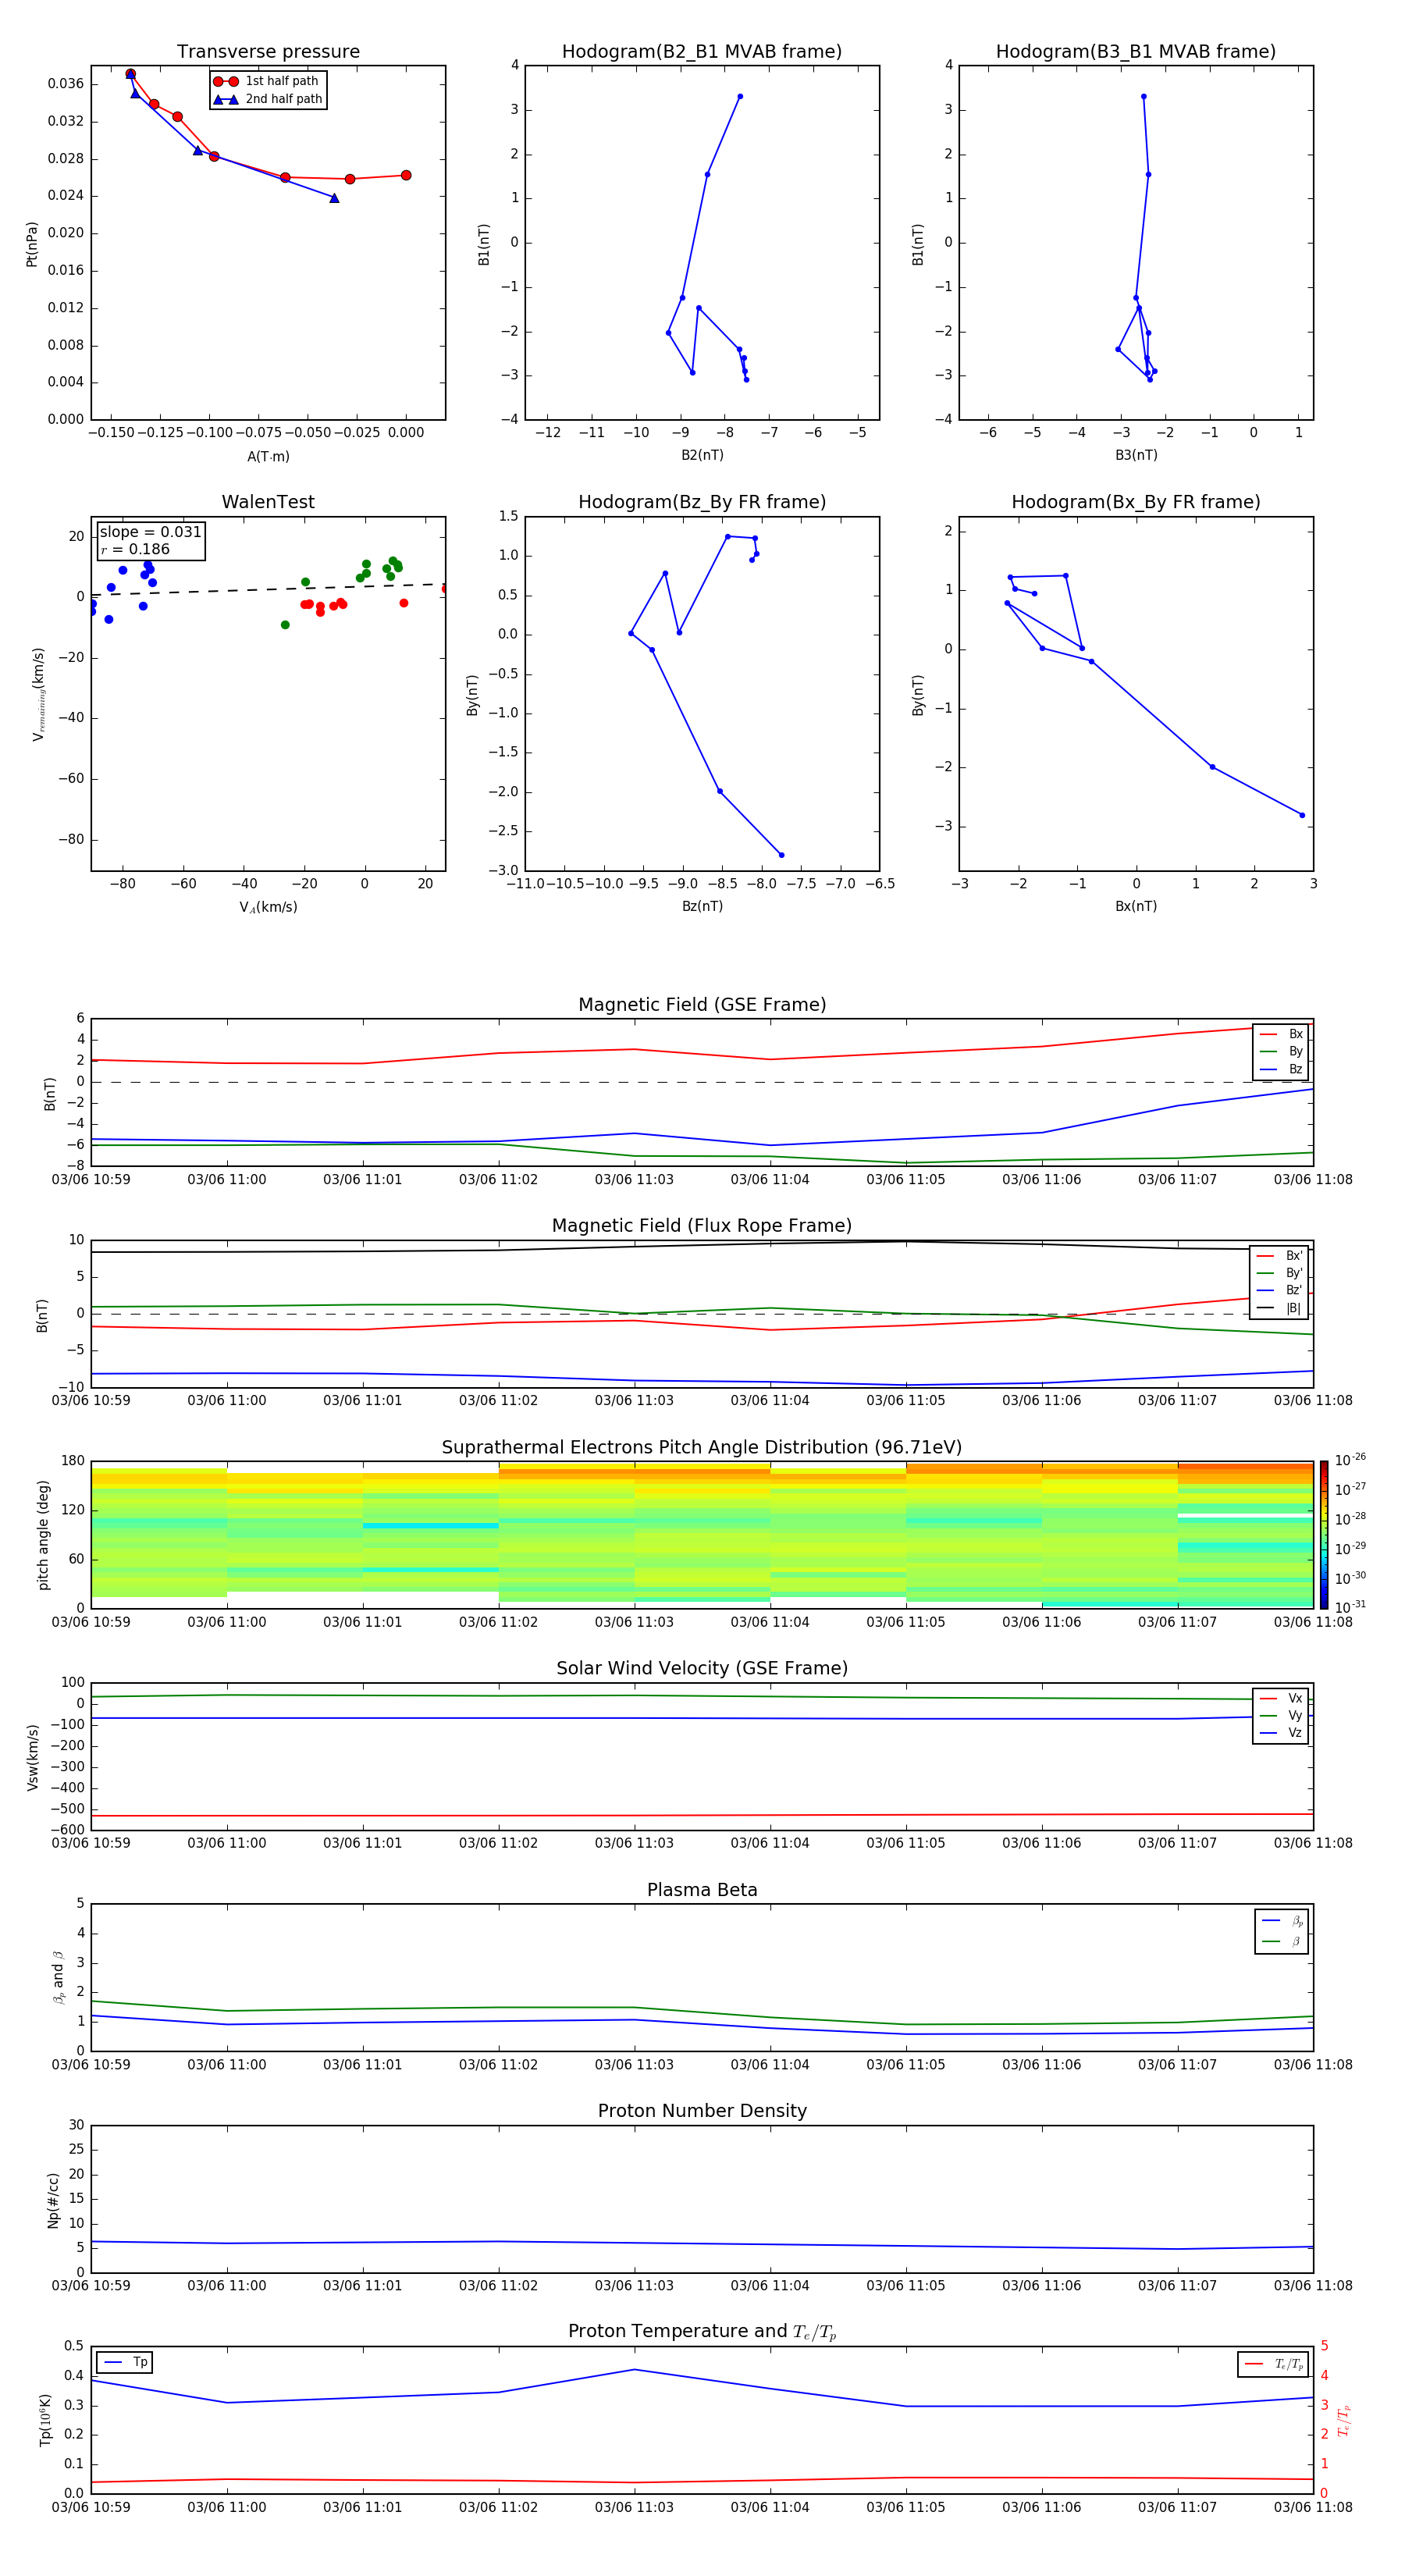Click the '1st half path' legend entry

pos(267,81)
